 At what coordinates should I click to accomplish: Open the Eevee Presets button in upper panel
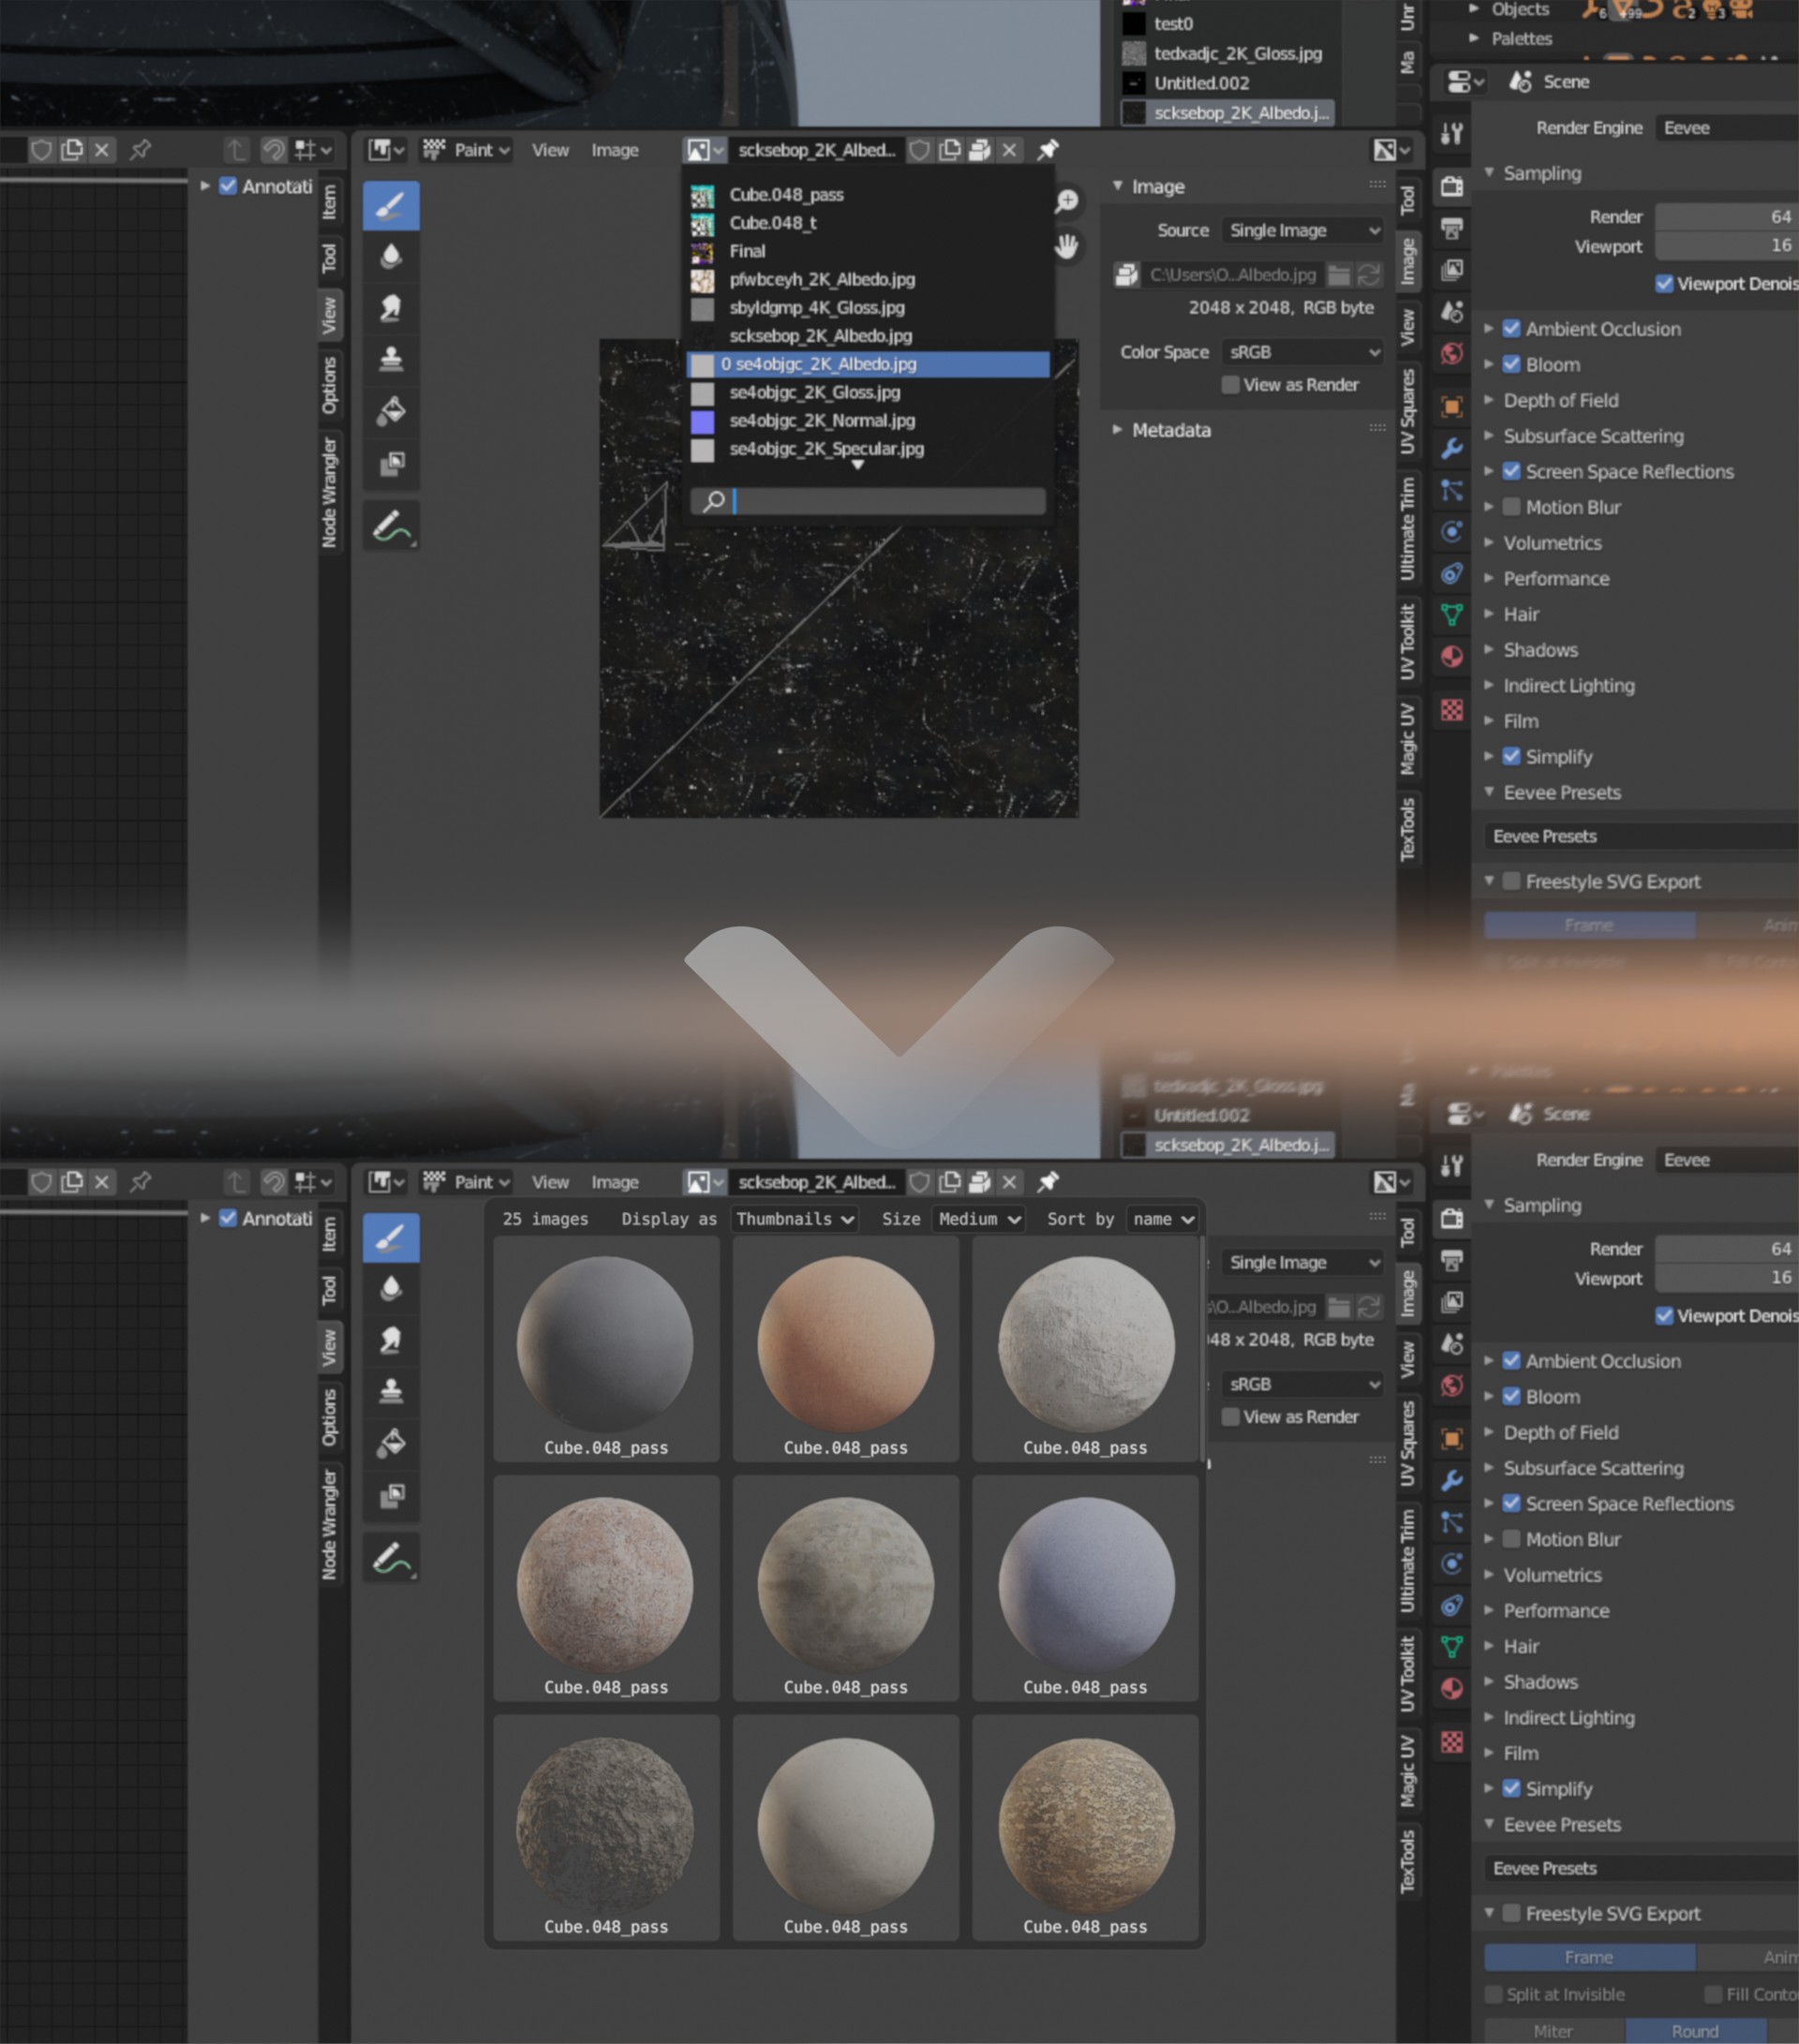1640,836
